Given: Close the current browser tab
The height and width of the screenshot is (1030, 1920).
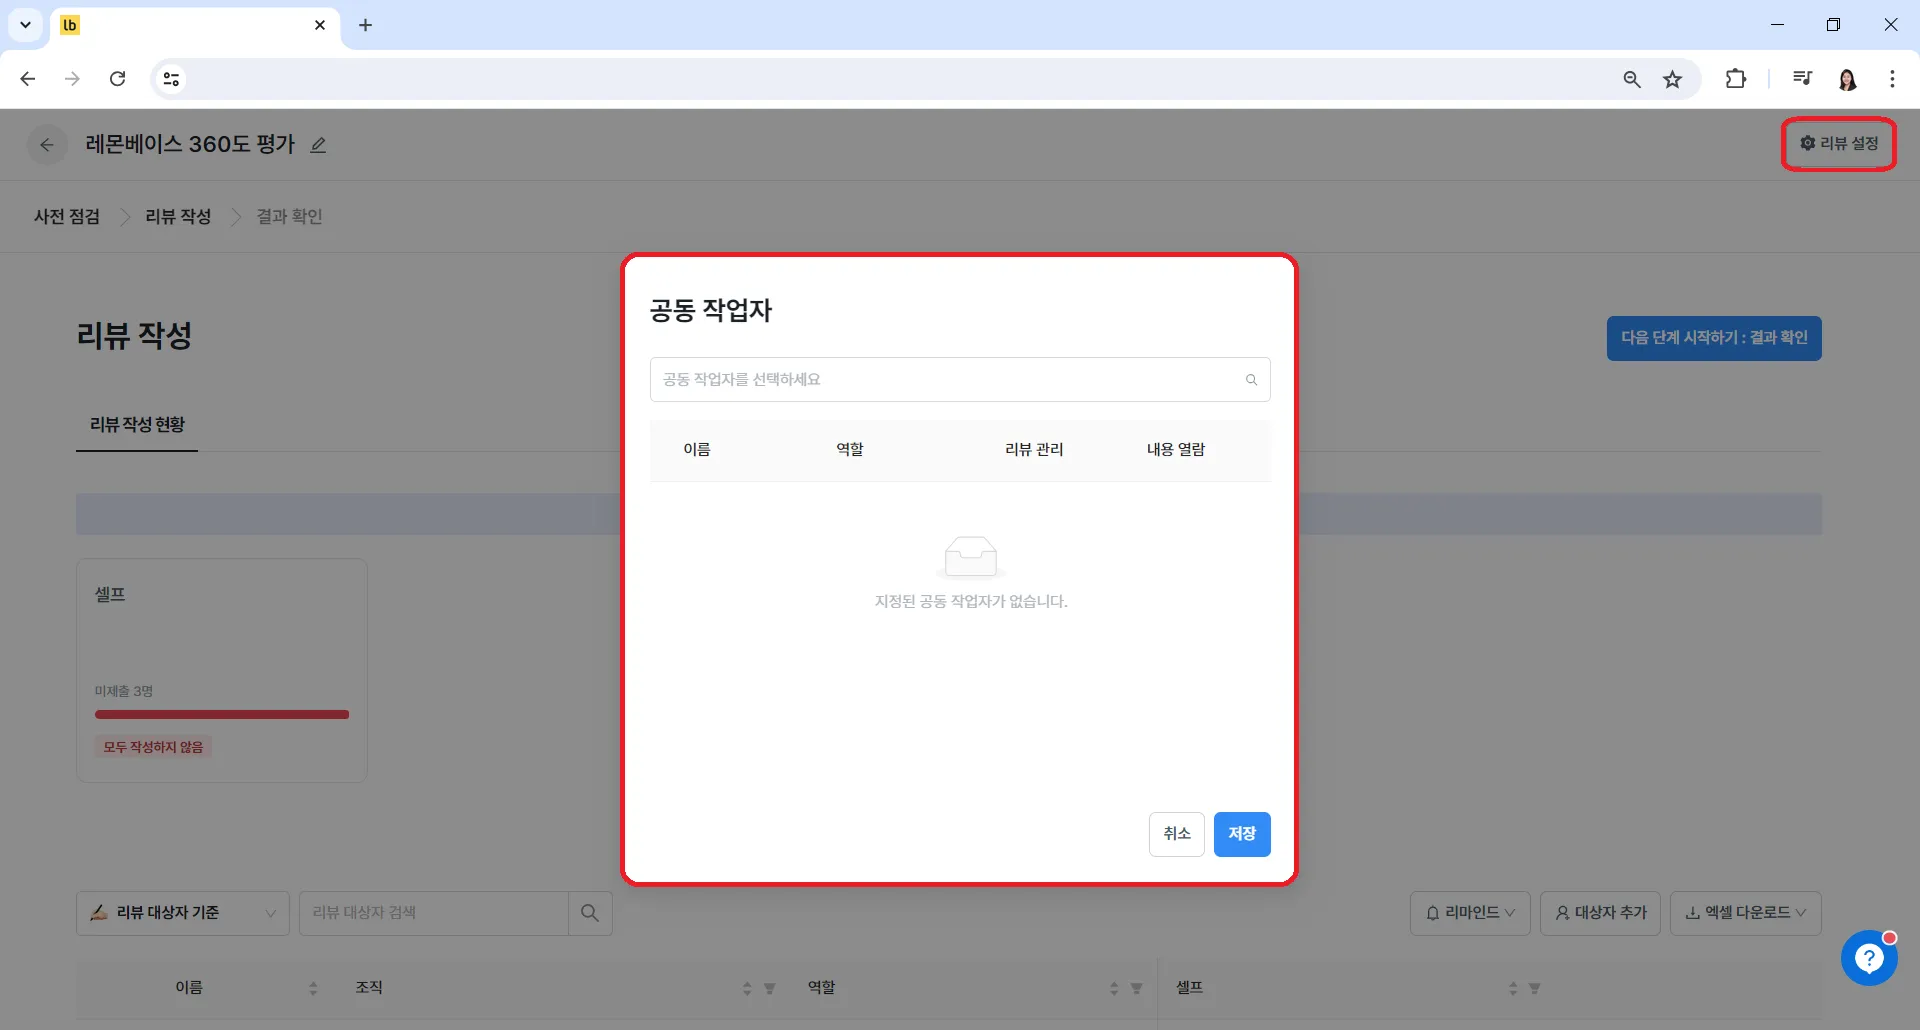Looking at the screenshot, I should point(320,25).
